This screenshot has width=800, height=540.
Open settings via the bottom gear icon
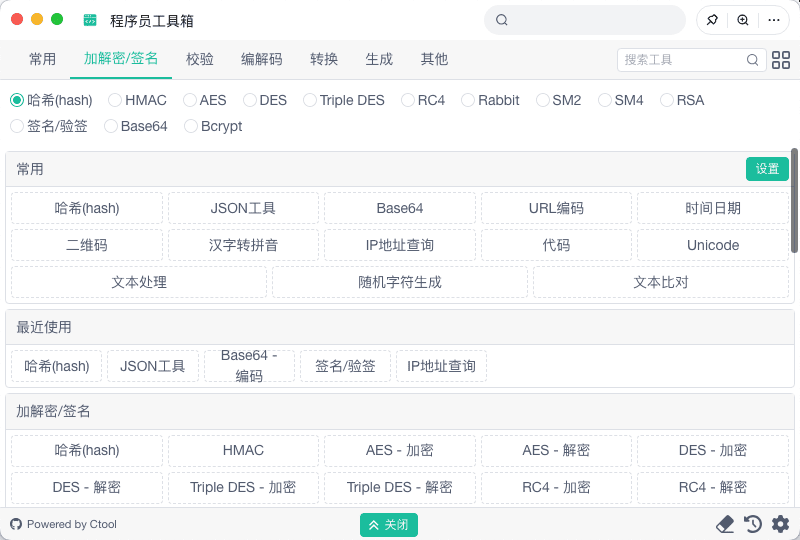(x=780, y=524)
